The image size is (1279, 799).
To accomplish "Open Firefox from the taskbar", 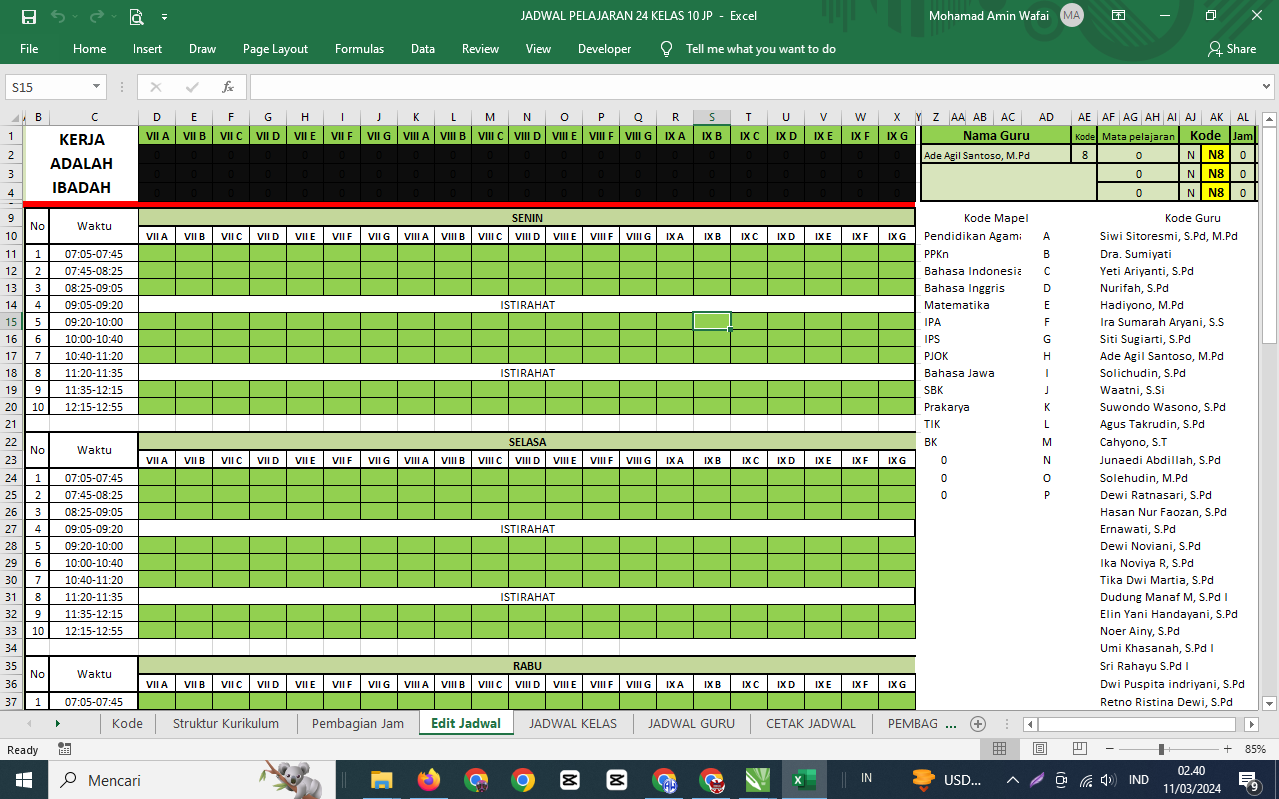I will click(x=429, y=780).
